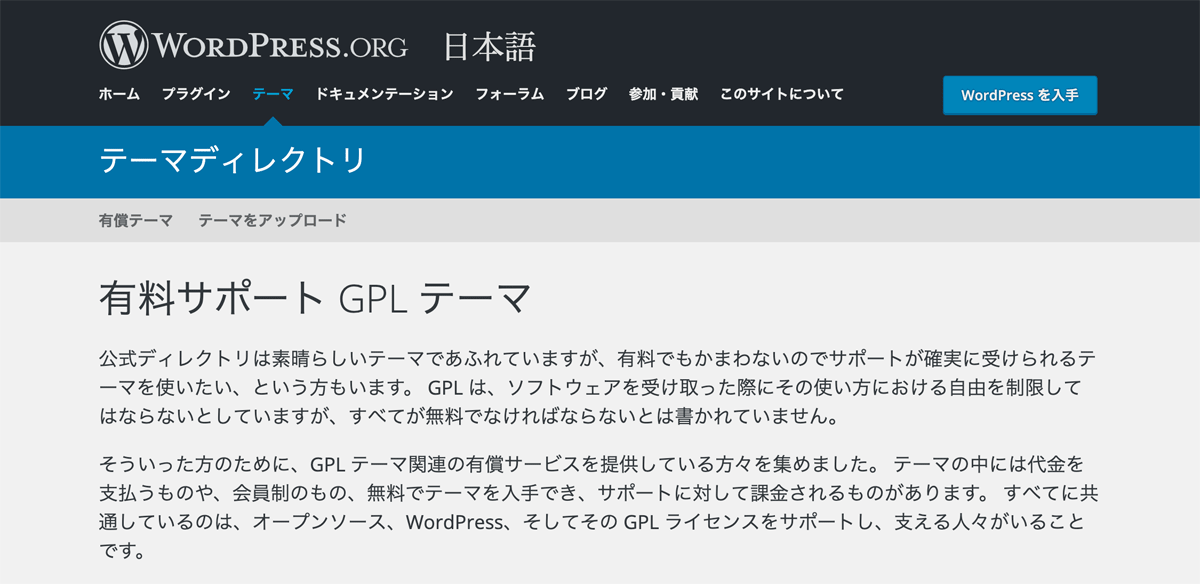
Task: Click the 日本語 site title text
Action: click(x=490, y=46)
